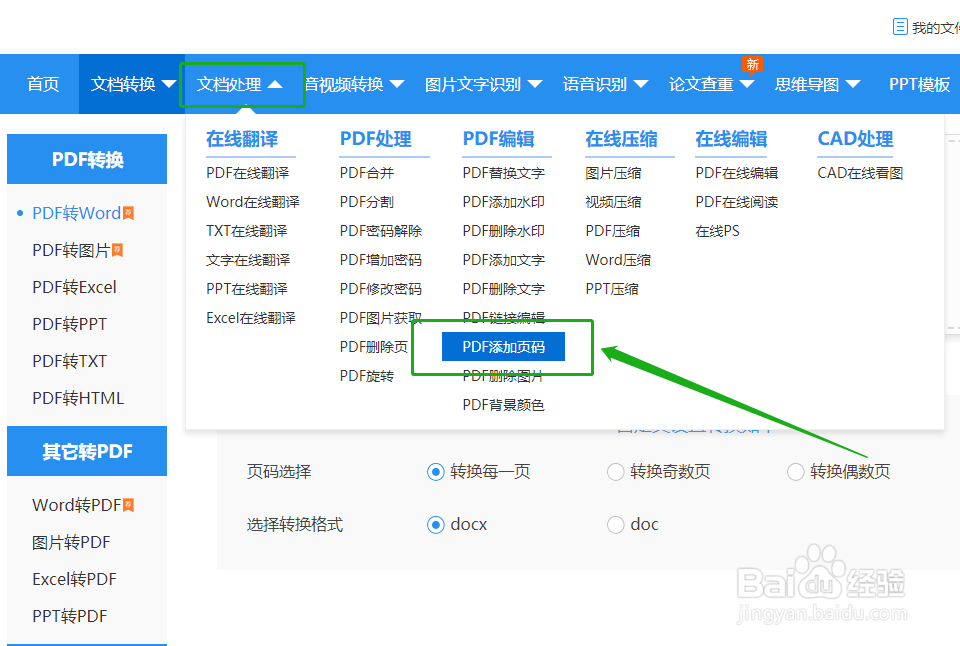
Task: Open 我的文件 via the document icon
Action: [x=900, y=26]
